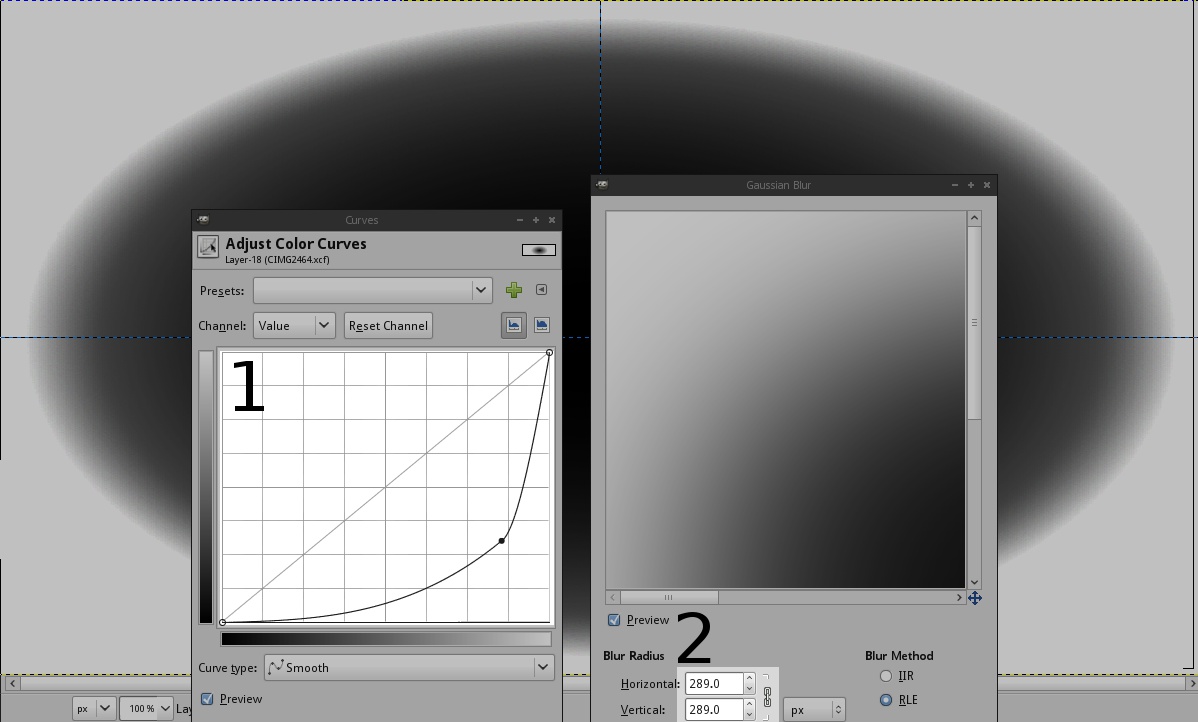Switch the histogram to logarithmic view
Image resolution: width=1198 pixels, height=722 pixels.
541,325
